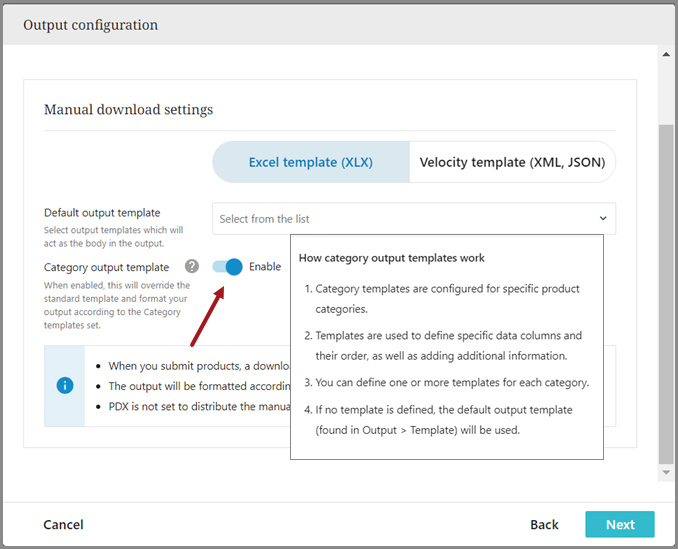The image size is (678, 549).
Task: Click the 'How category output templates work' heading
Action: [391, 258]
